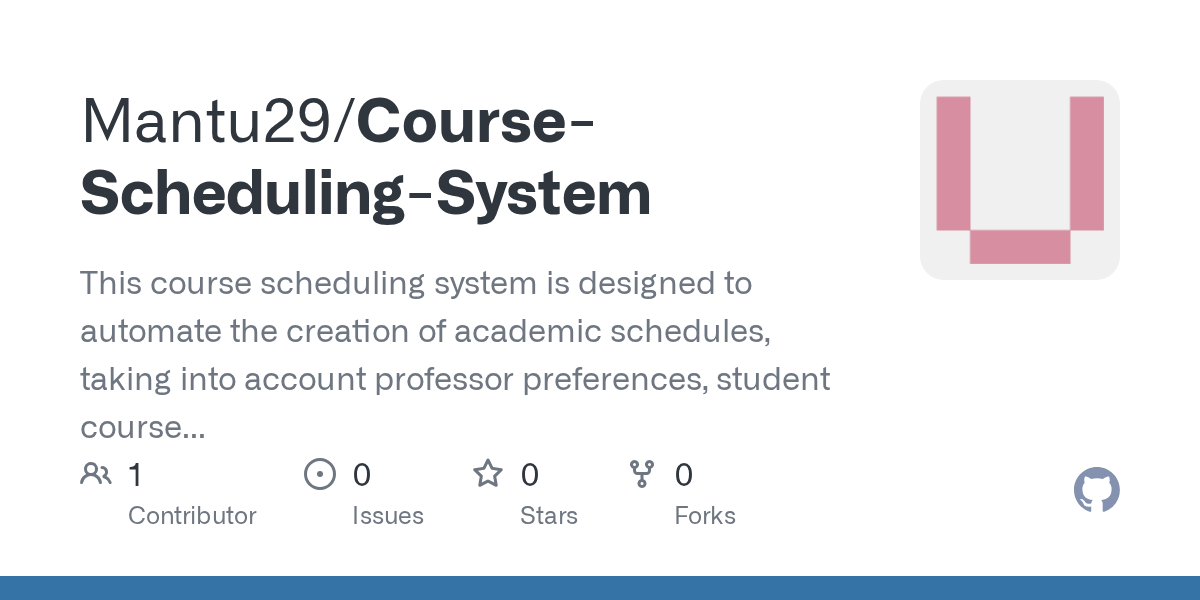Open the pink identicon avatar image
This screenshot has width=1200, height=600.
point(1020,180)
